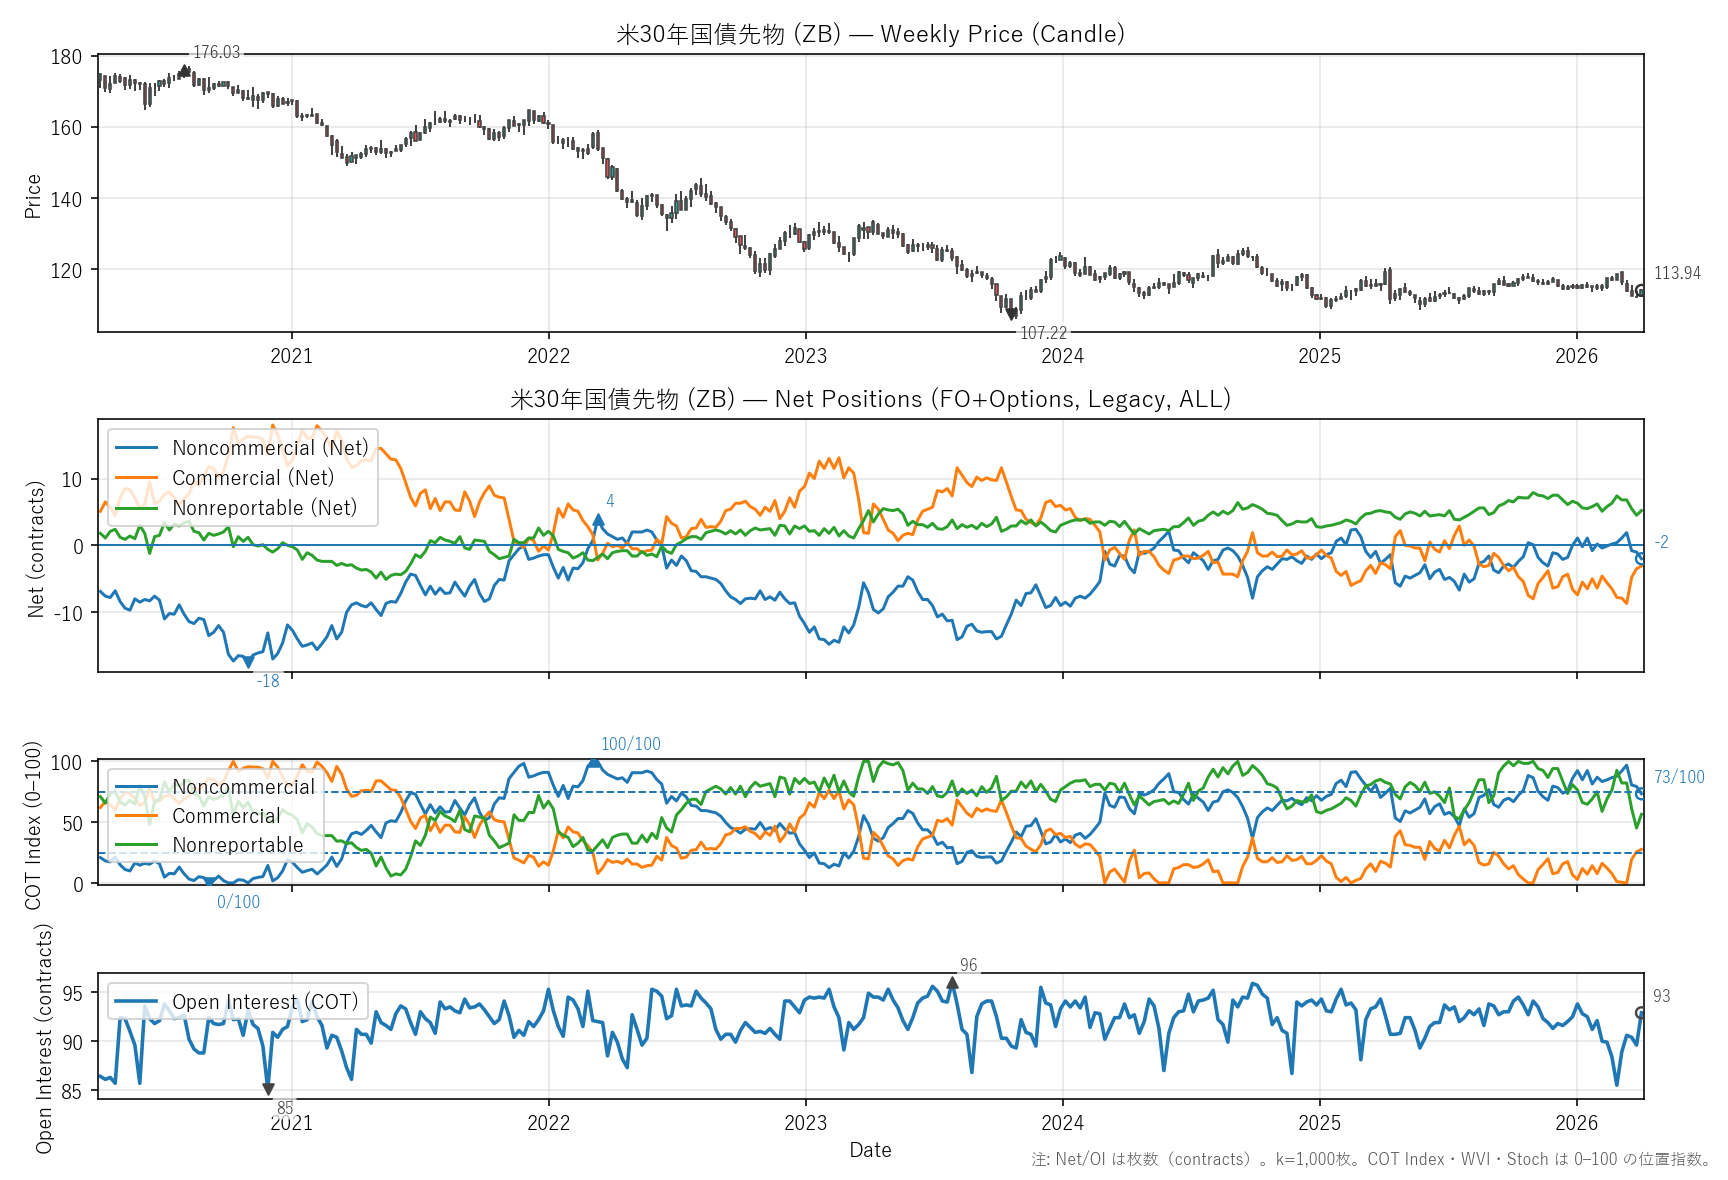Click the 2023 tick label under price chart
Image resolution: width=1728 pixels, height=1180 pixels.
pos(805,356)
